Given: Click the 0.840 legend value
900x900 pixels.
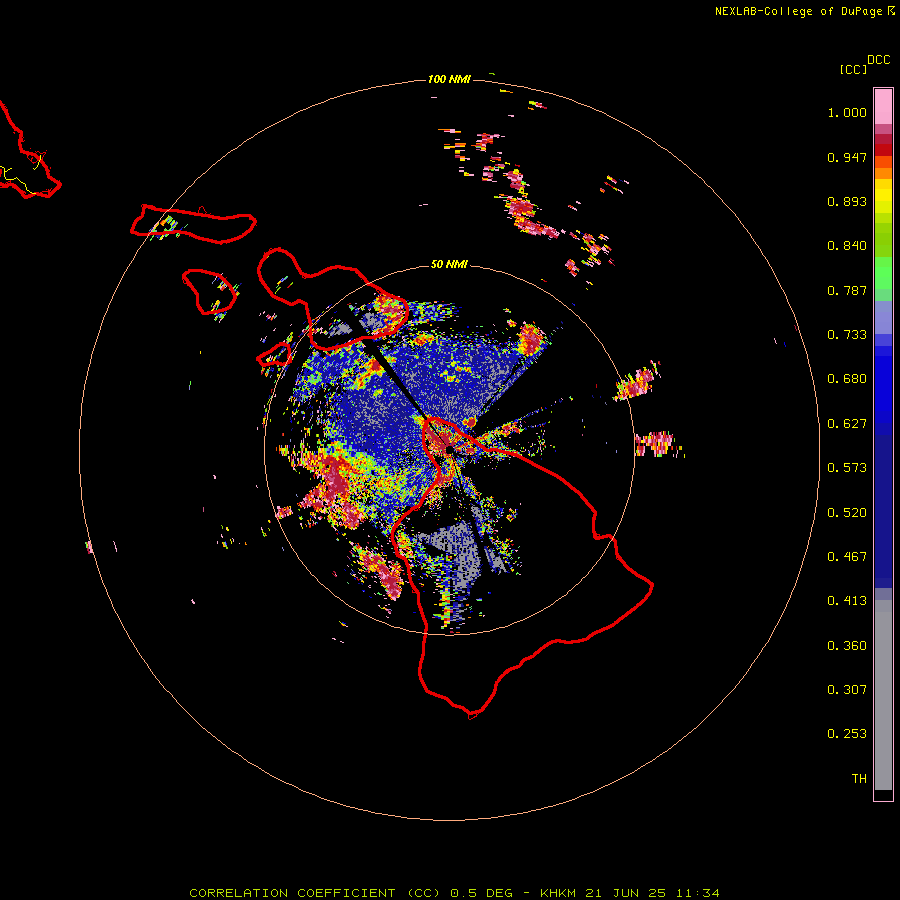Looking at the screenshot, I should pos(847,246).
